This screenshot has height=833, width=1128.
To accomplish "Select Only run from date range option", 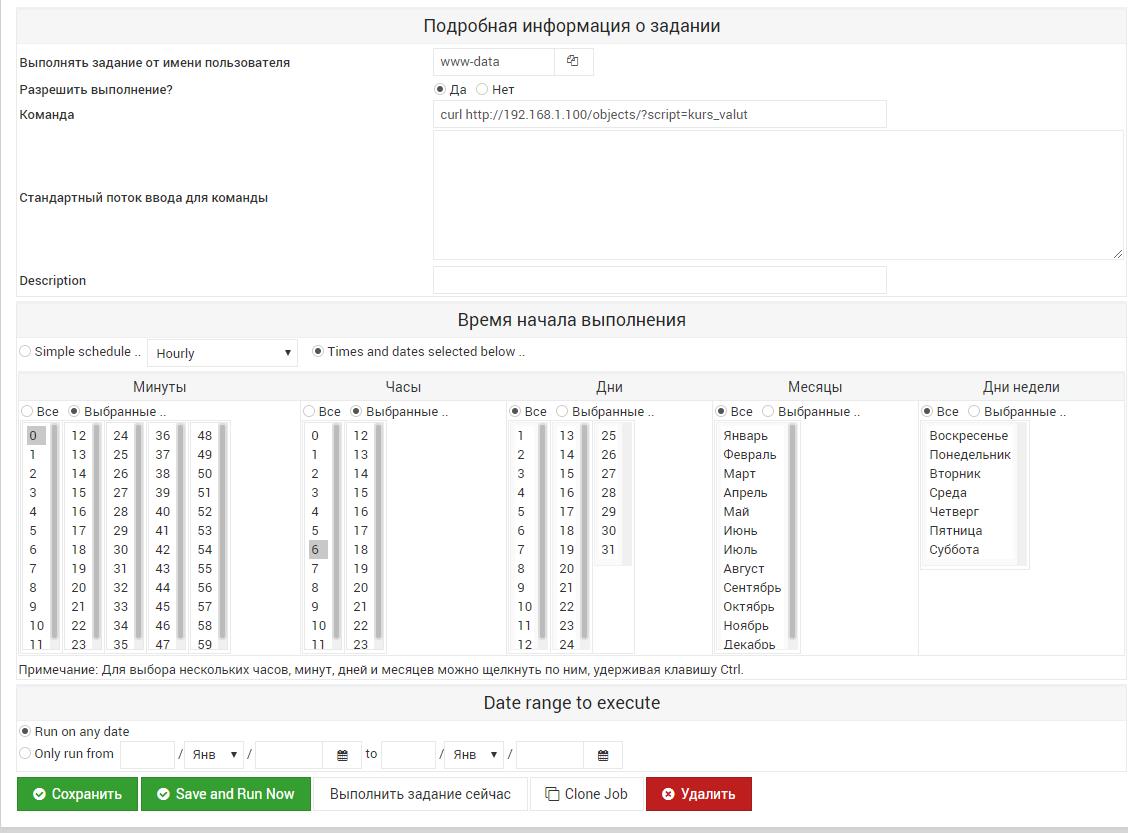I will tap(25, 753).
